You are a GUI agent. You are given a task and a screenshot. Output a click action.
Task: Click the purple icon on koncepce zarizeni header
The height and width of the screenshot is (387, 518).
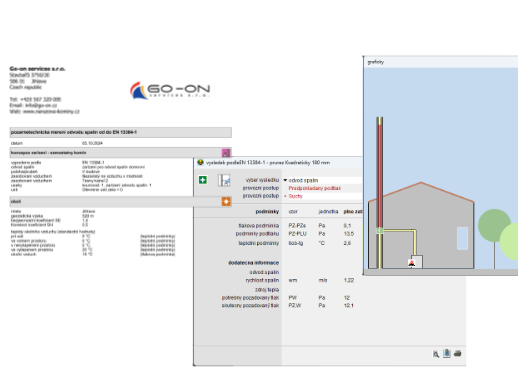pyautogui.click(x=226, y=153)
